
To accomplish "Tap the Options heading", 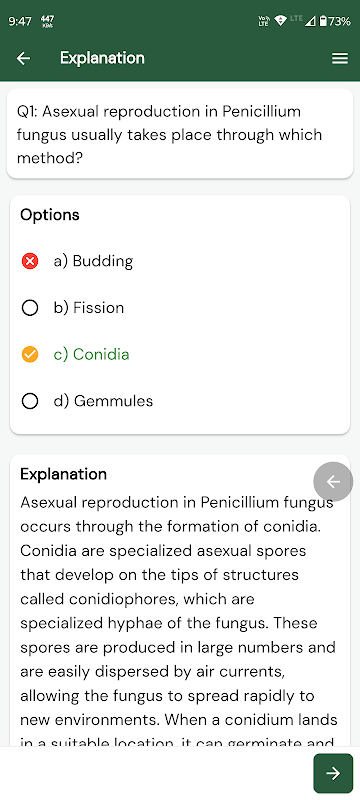I will (50, 215).
